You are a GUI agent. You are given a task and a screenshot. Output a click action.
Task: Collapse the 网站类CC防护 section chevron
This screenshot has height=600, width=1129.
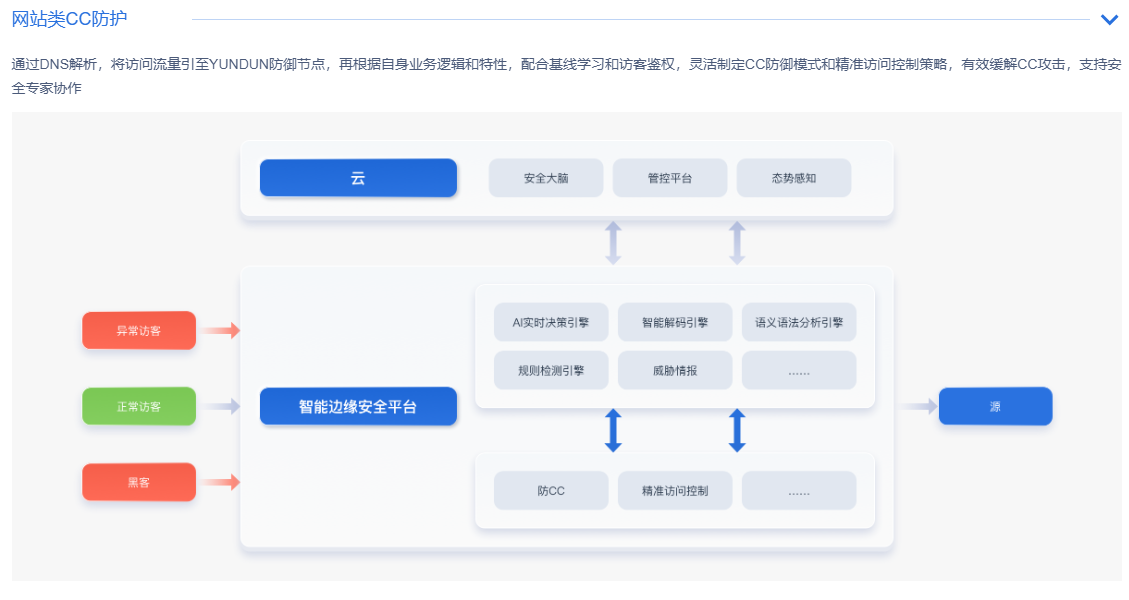coord(1110,19)
